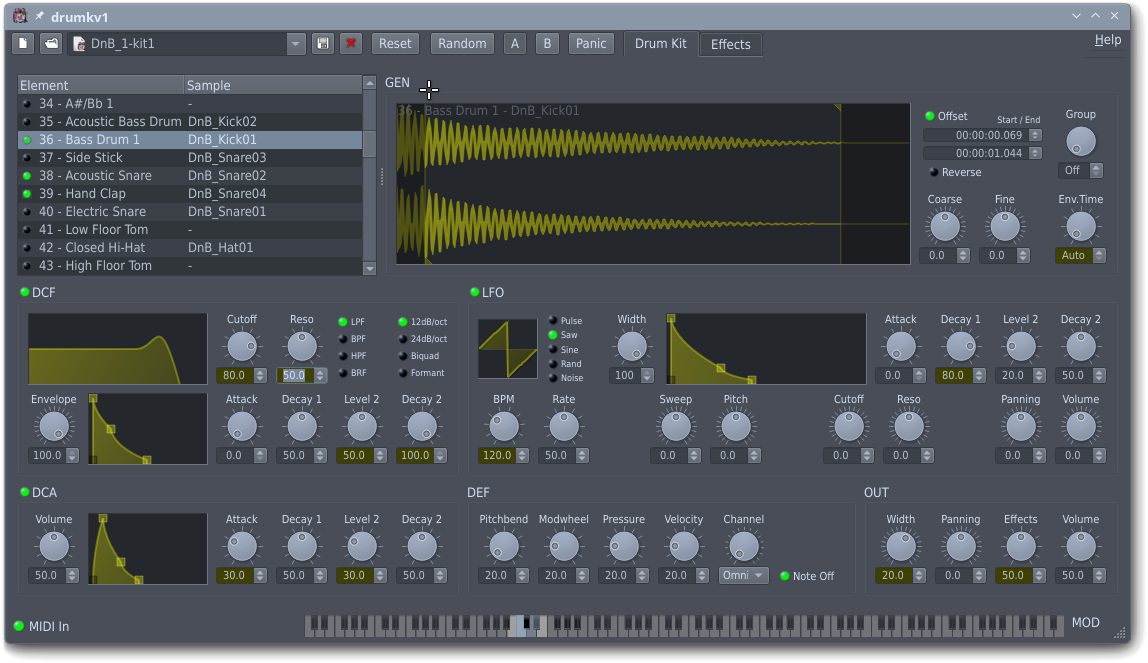This screenshot has height=663, width=1148.
Task: Enable the Reverse option
Action: pos(955,173)
